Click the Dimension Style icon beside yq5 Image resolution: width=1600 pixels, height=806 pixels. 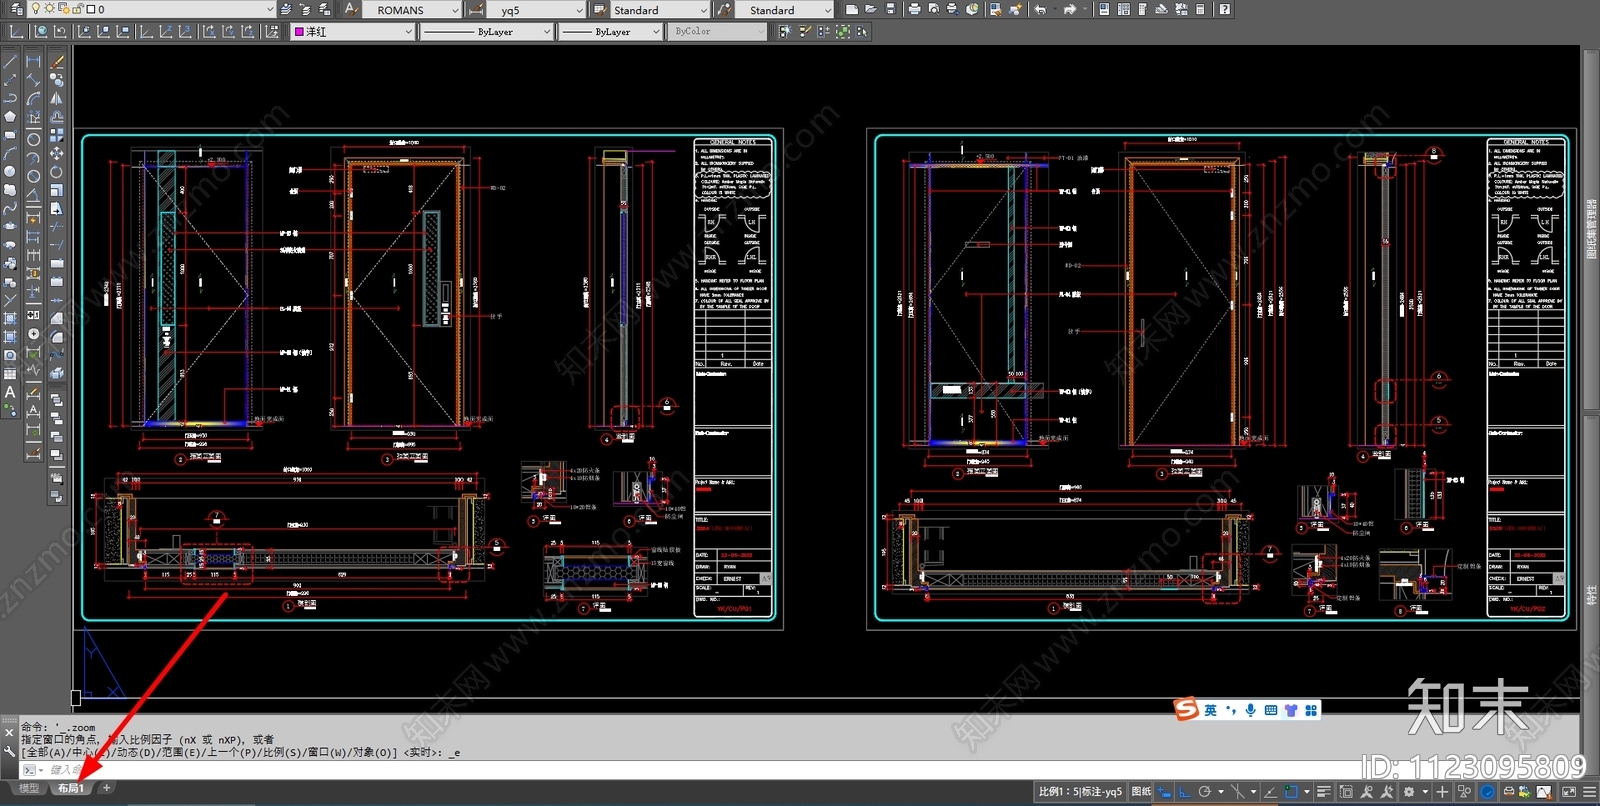click(476, 9)
